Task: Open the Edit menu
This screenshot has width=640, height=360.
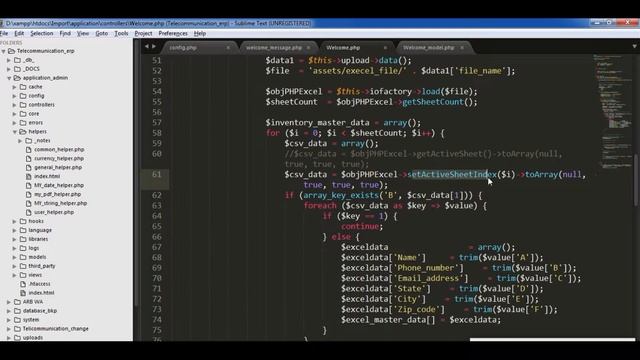Action: 19,33
